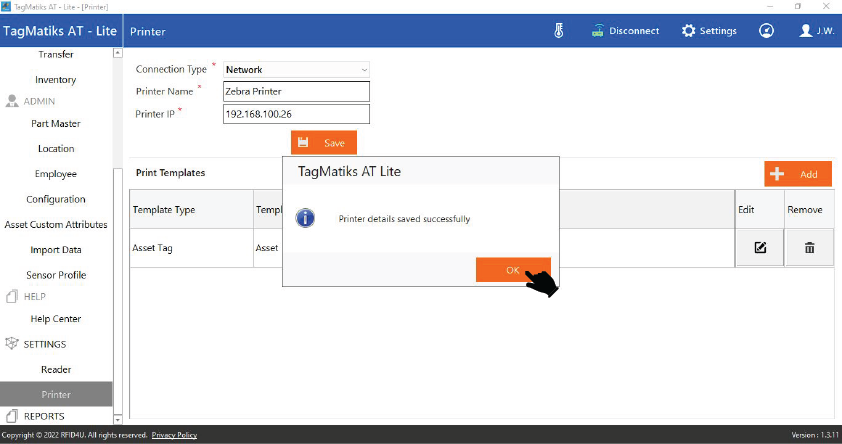
Task: Click the blue info icon in dialog
Action: tap(306, 218)
